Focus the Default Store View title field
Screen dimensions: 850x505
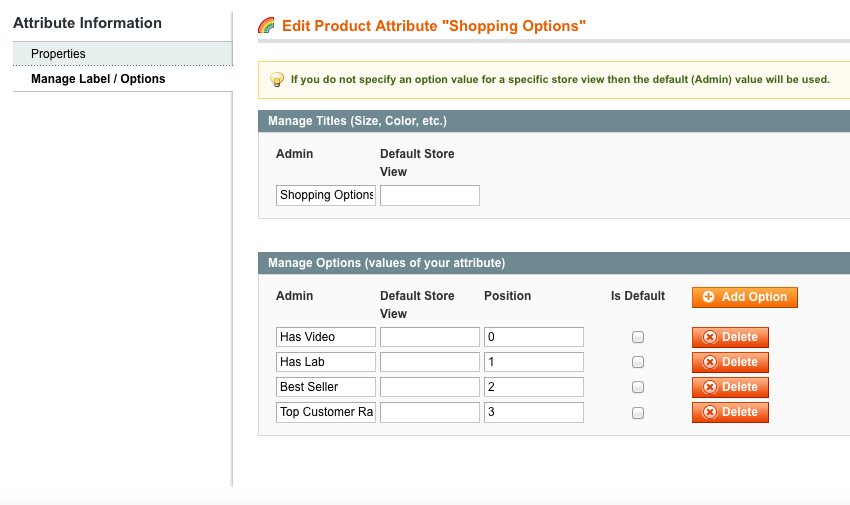[430, 195]
